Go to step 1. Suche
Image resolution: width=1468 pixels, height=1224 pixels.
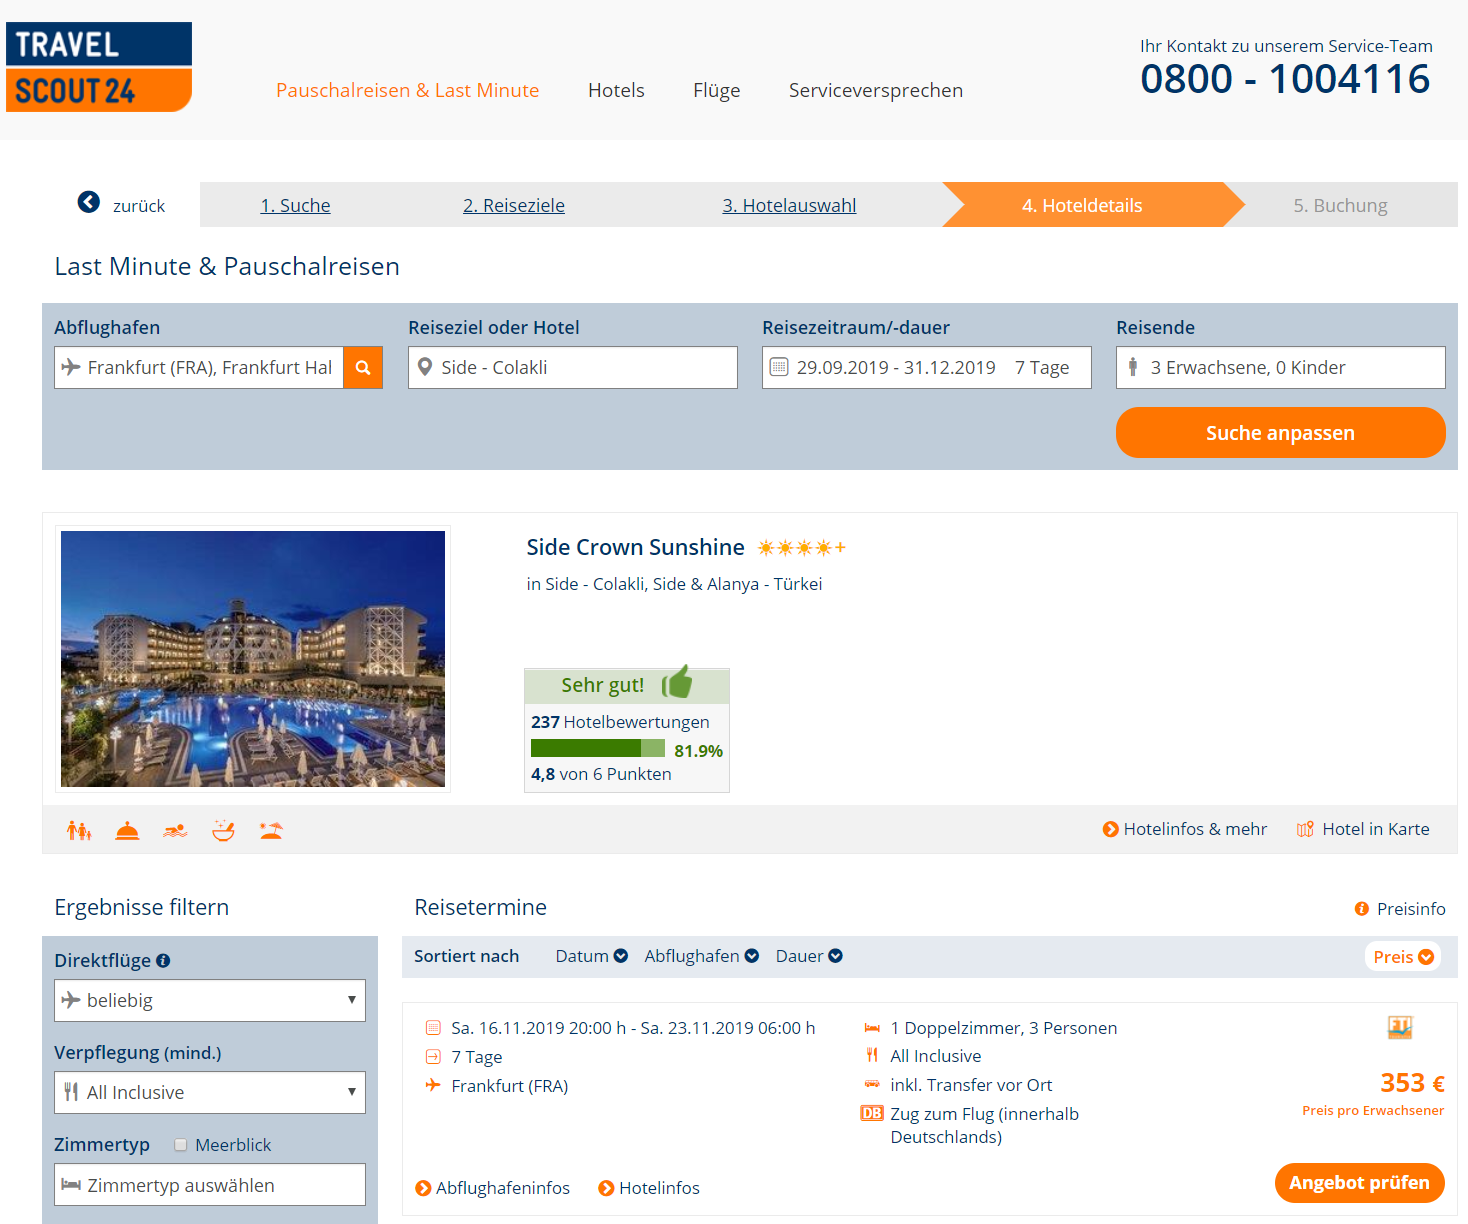[x=295, y=205]
